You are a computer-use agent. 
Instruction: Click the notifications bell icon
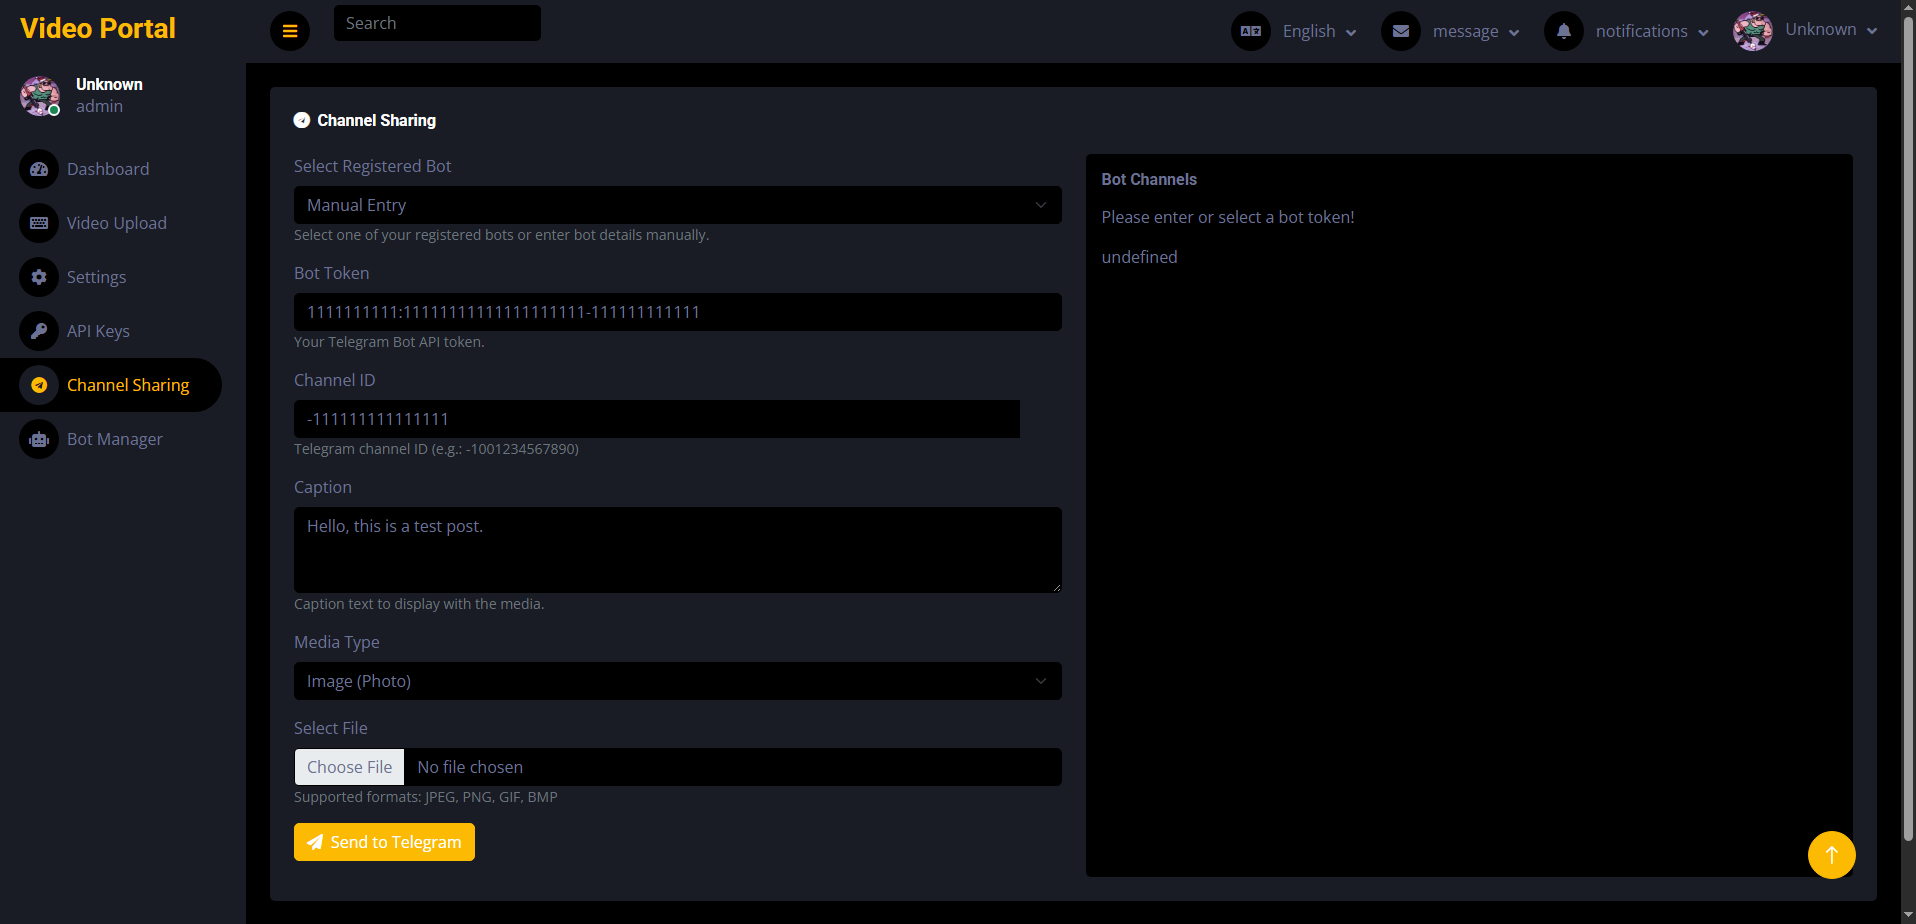[1564, 31]
